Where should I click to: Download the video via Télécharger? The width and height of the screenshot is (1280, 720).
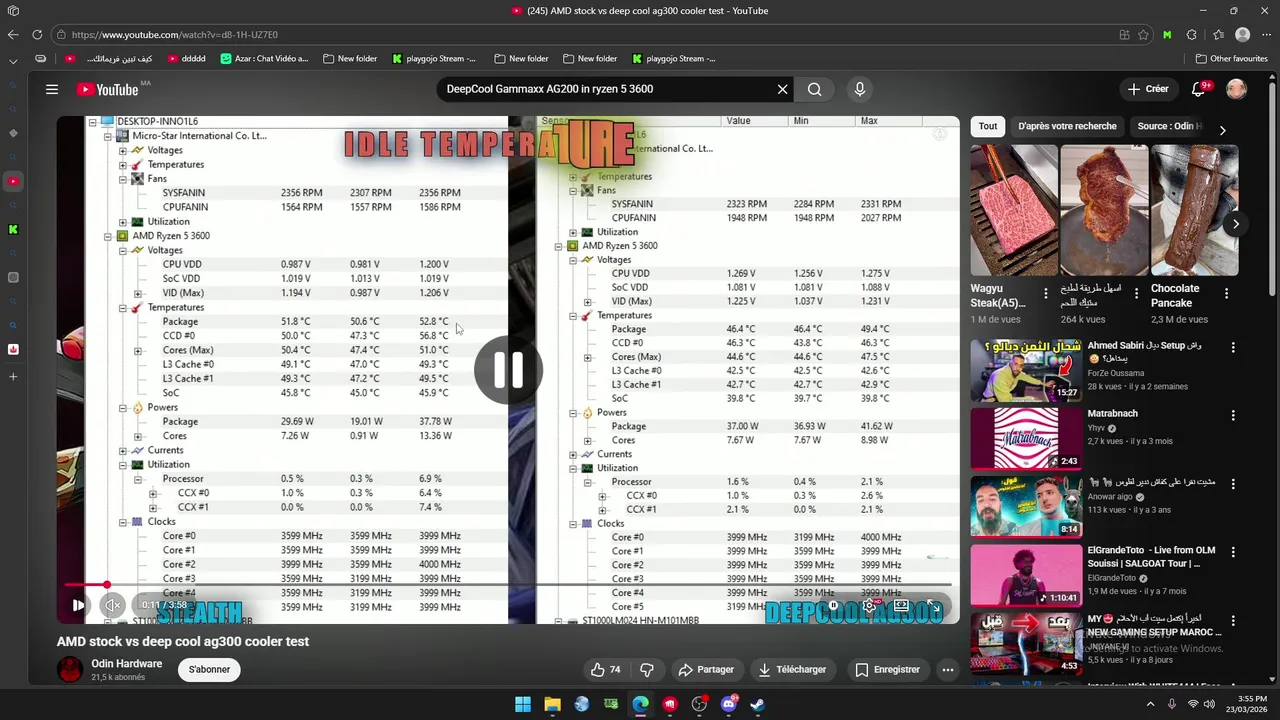(x=792, y=670)
